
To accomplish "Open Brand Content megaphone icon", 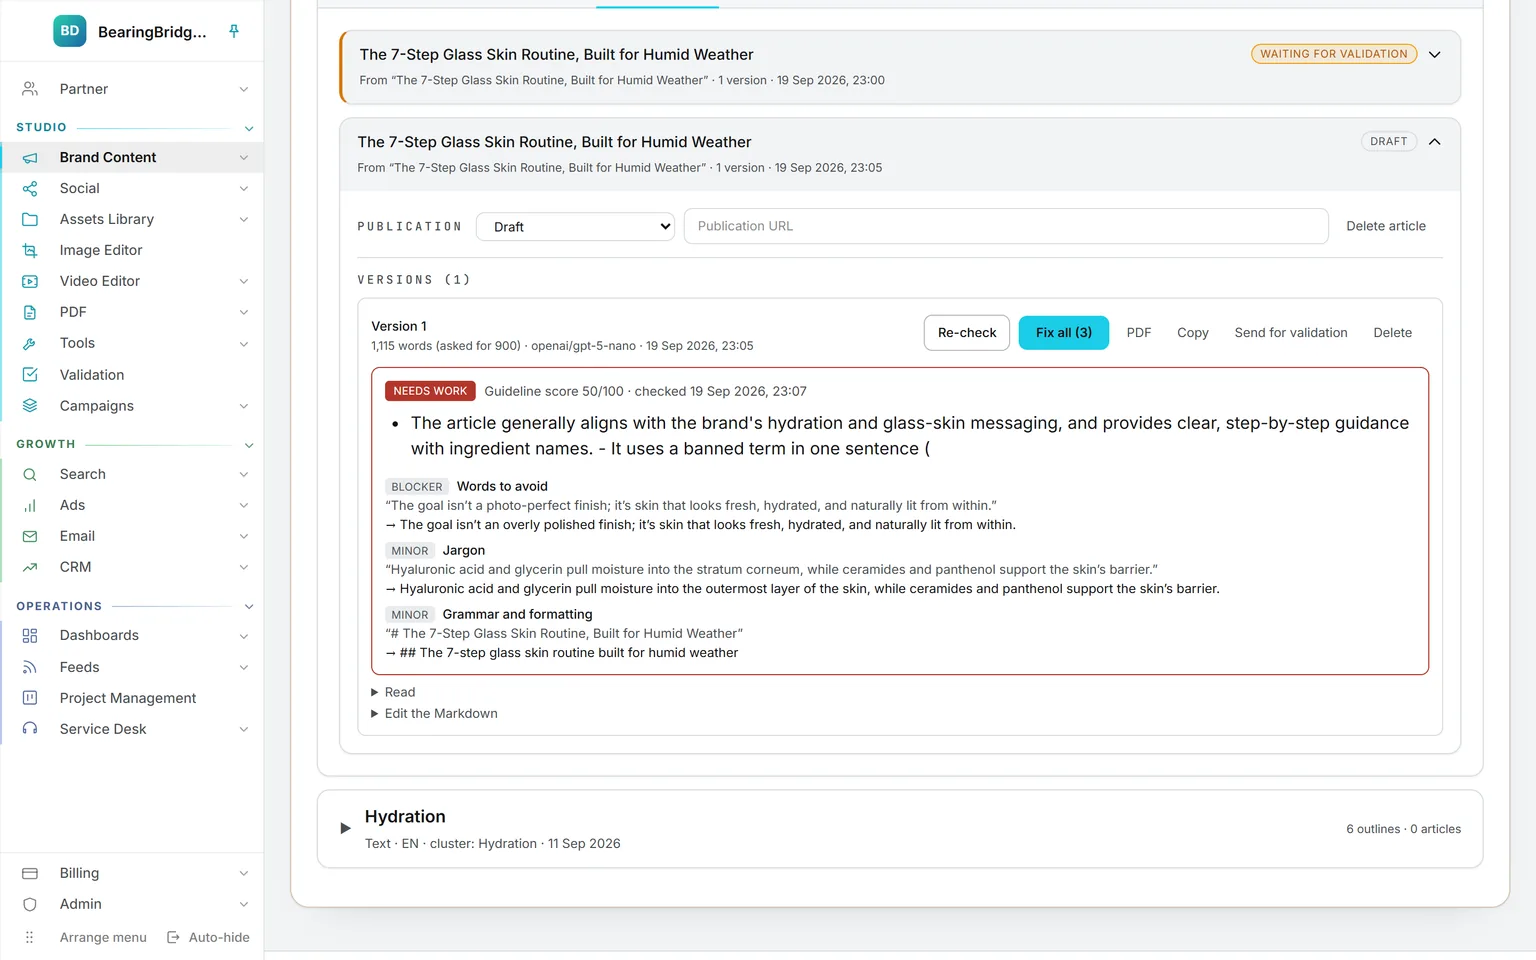I will 30,157.
